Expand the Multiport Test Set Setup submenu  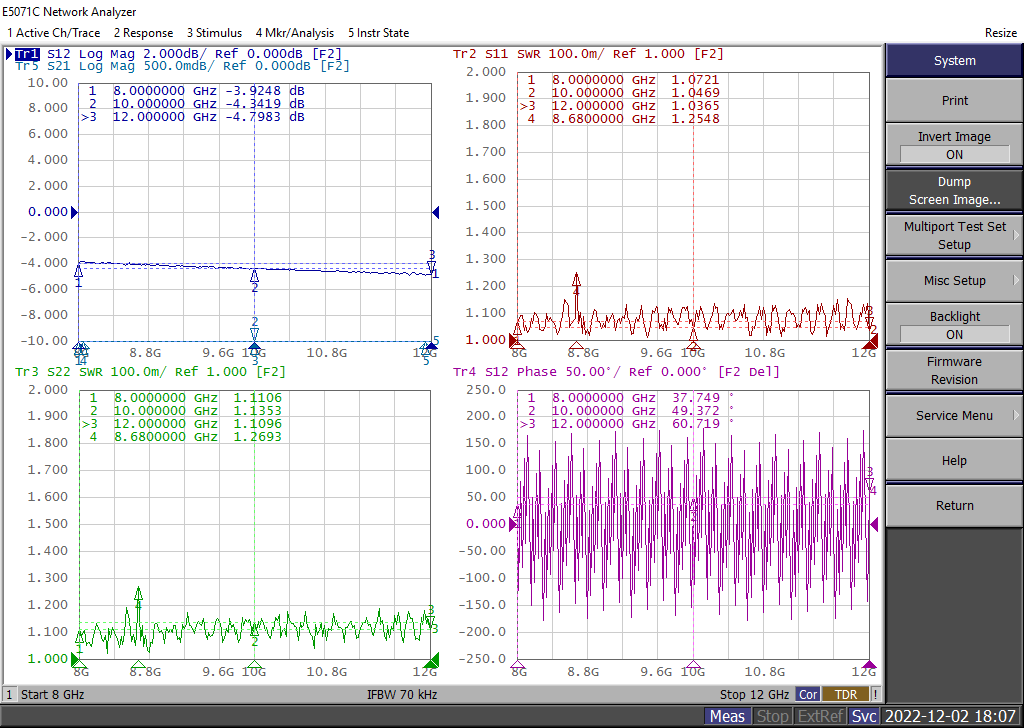coord(954,236)
